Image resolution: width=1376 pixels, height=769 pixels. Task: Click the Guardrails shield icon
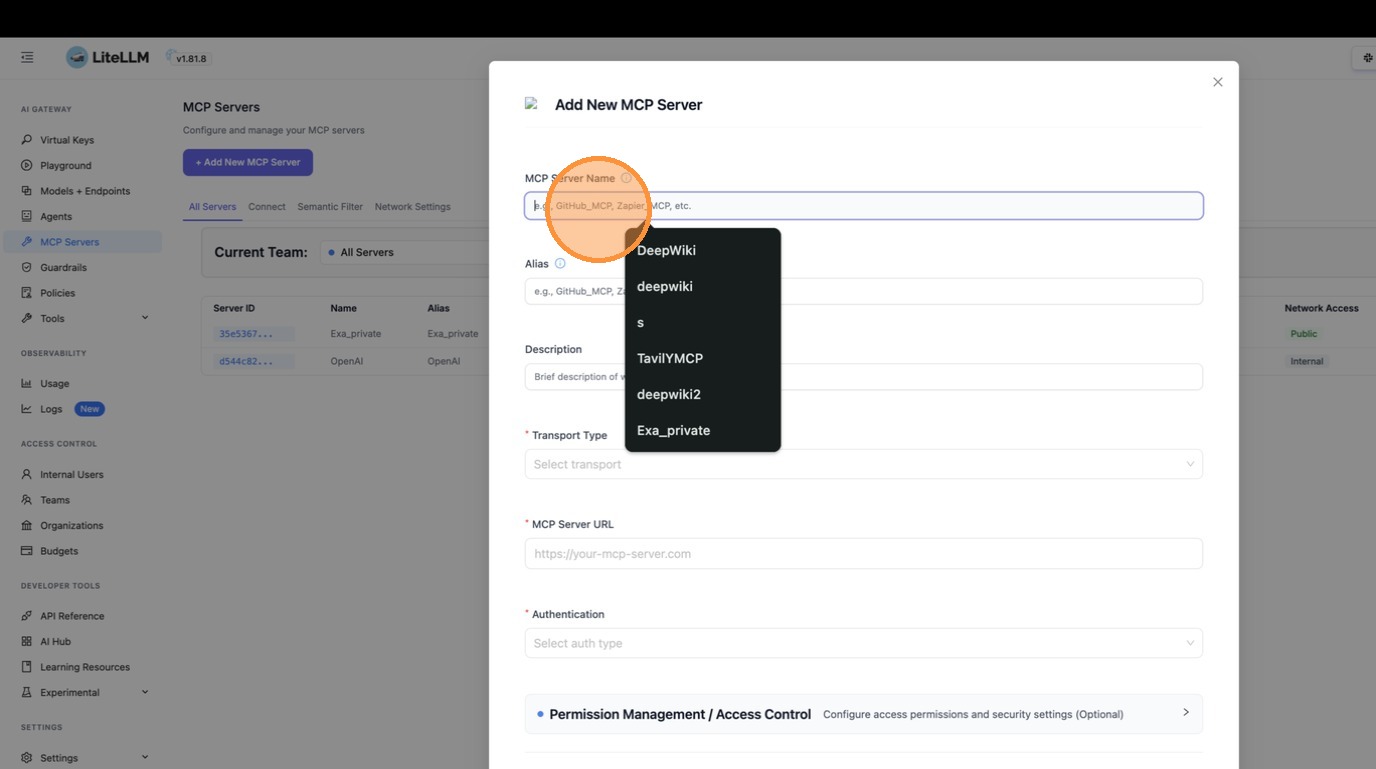[27, 267]
